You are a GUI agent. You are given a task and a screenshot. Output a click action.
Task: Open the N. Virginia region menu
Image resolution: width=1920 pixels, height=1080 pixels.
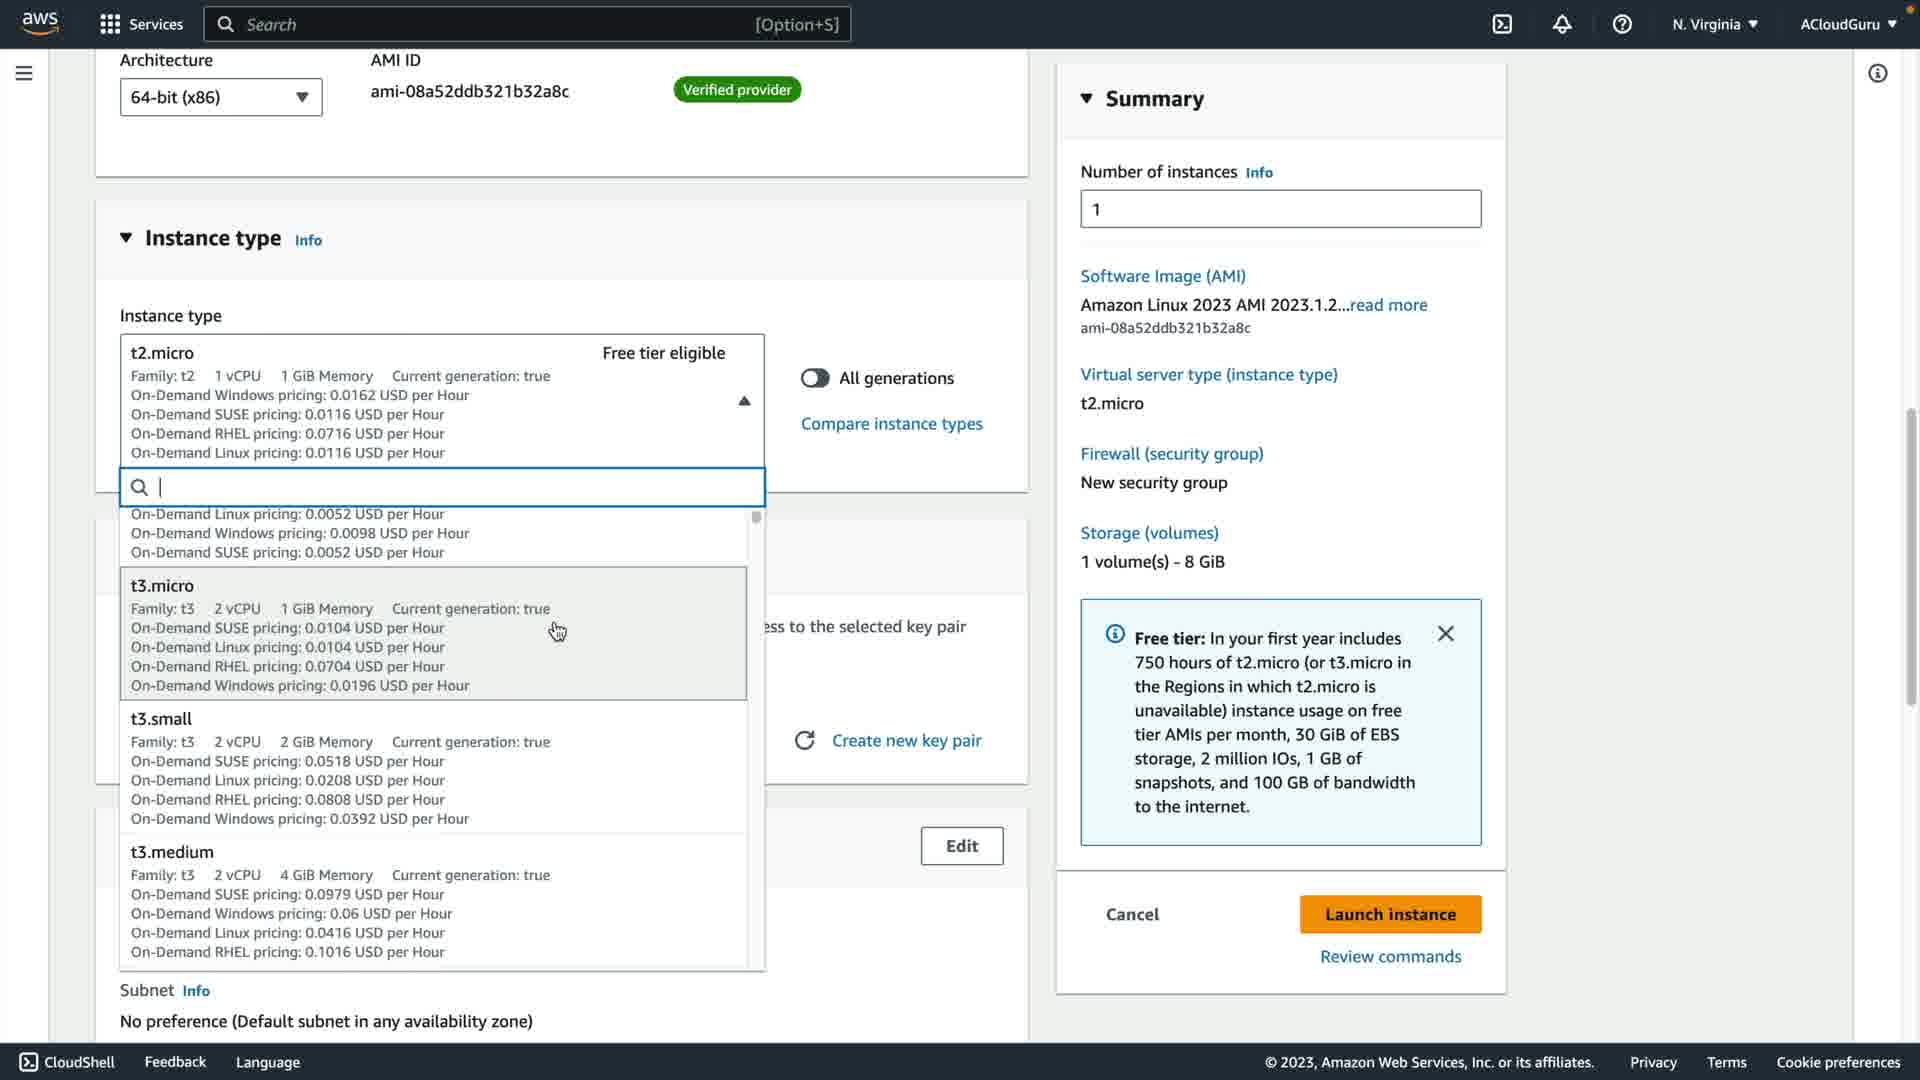click(x=1714, y=24)
